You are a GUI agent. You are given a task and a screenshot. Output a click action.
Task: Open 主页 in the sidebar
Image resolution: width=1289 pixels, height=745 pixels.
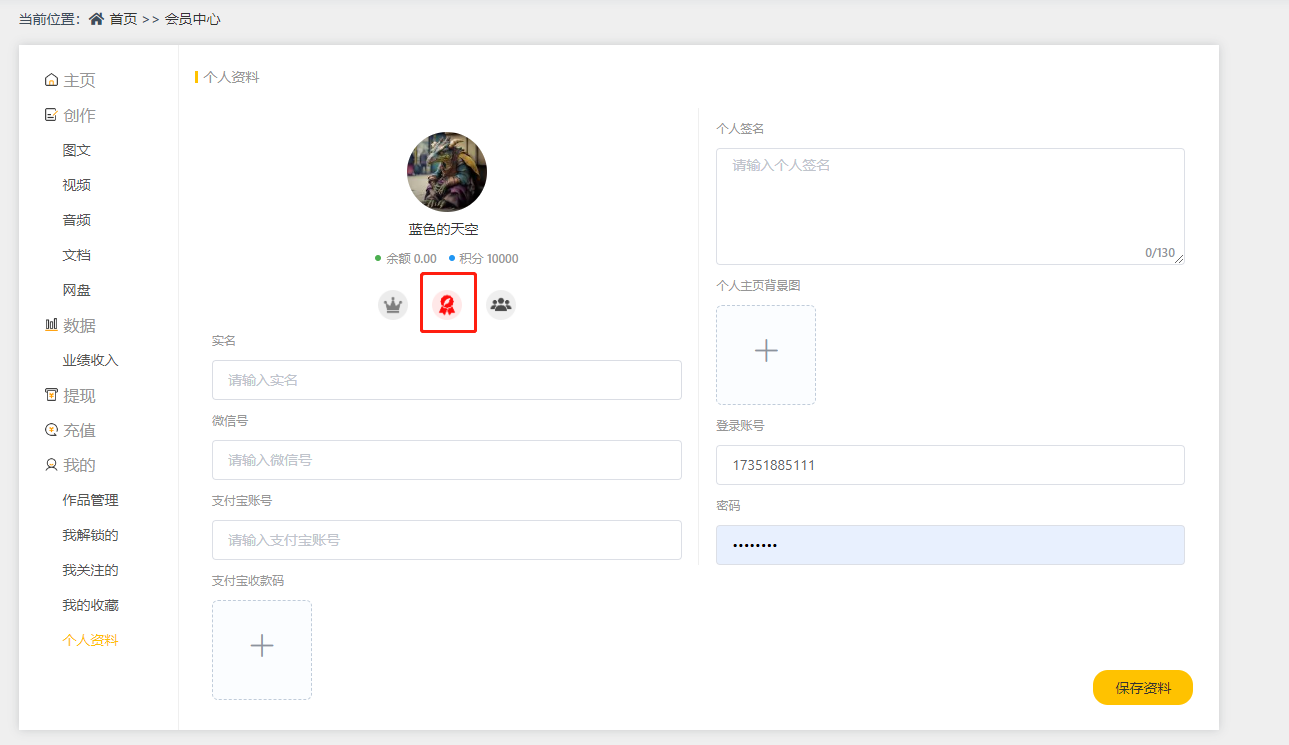pyautogui.click(x=79, y=81)
